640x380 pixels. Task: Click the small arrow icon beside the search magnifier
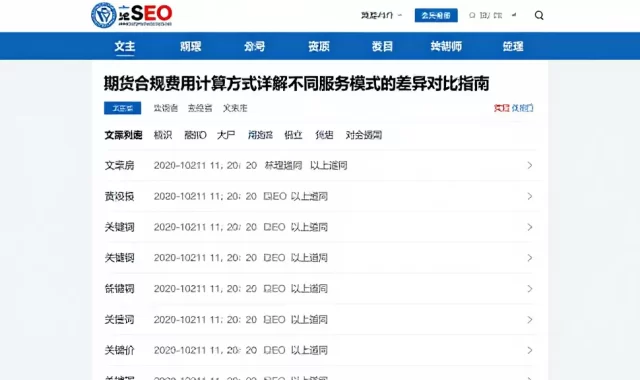(514, 15)
